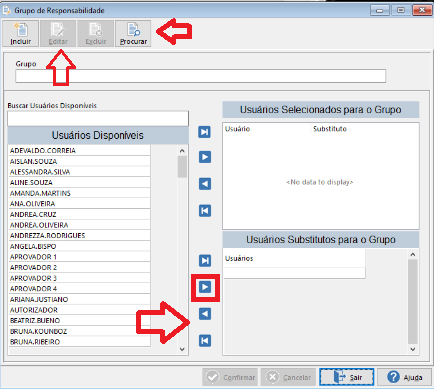Click the scroll down arrow of substitutes list
The width and height of the screenshot is (434, 390).
413,349
